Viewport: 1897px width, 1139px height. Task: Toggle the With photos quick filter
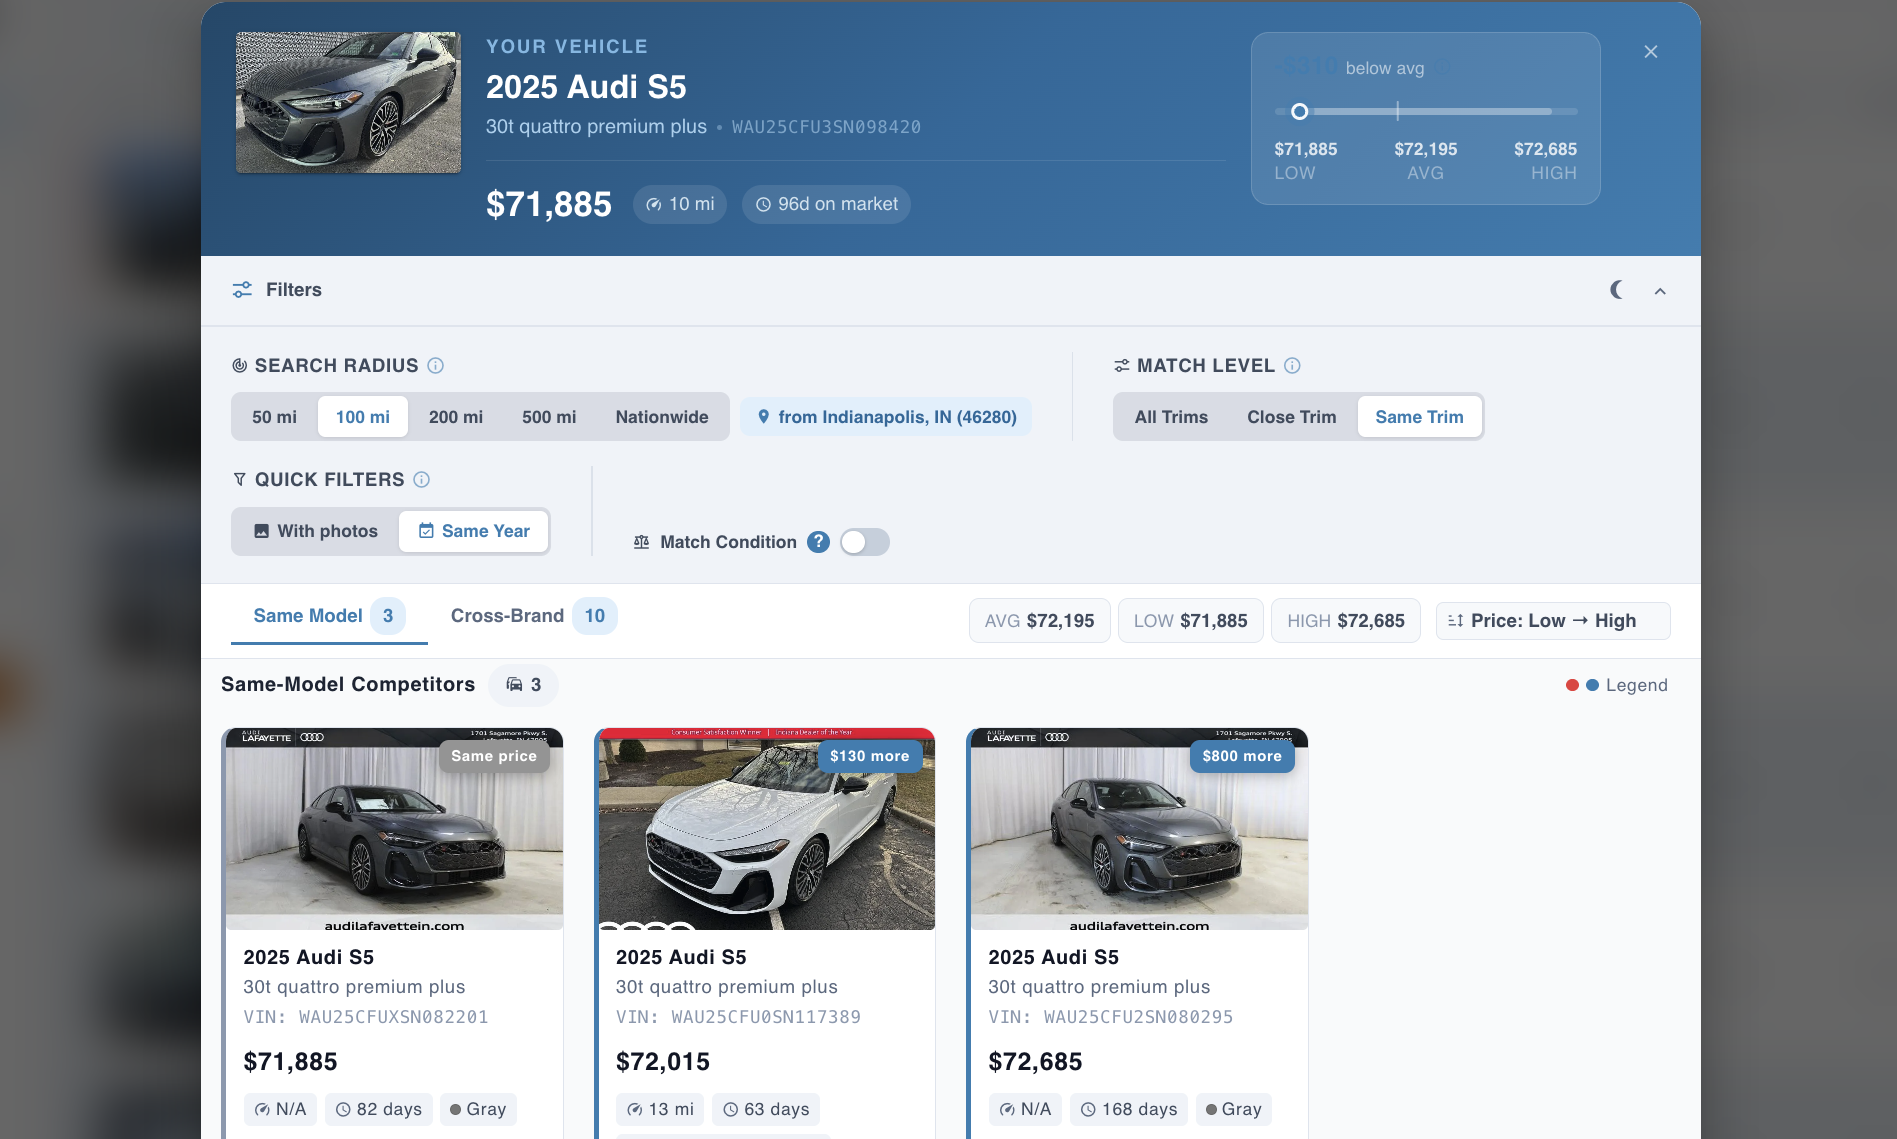pos(316,531)
